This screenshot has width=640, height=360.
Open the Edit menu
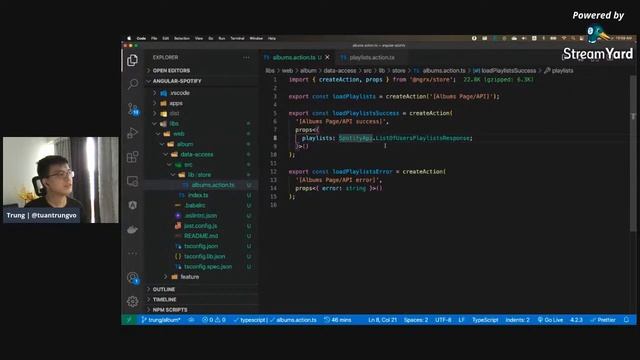(165, 38)
